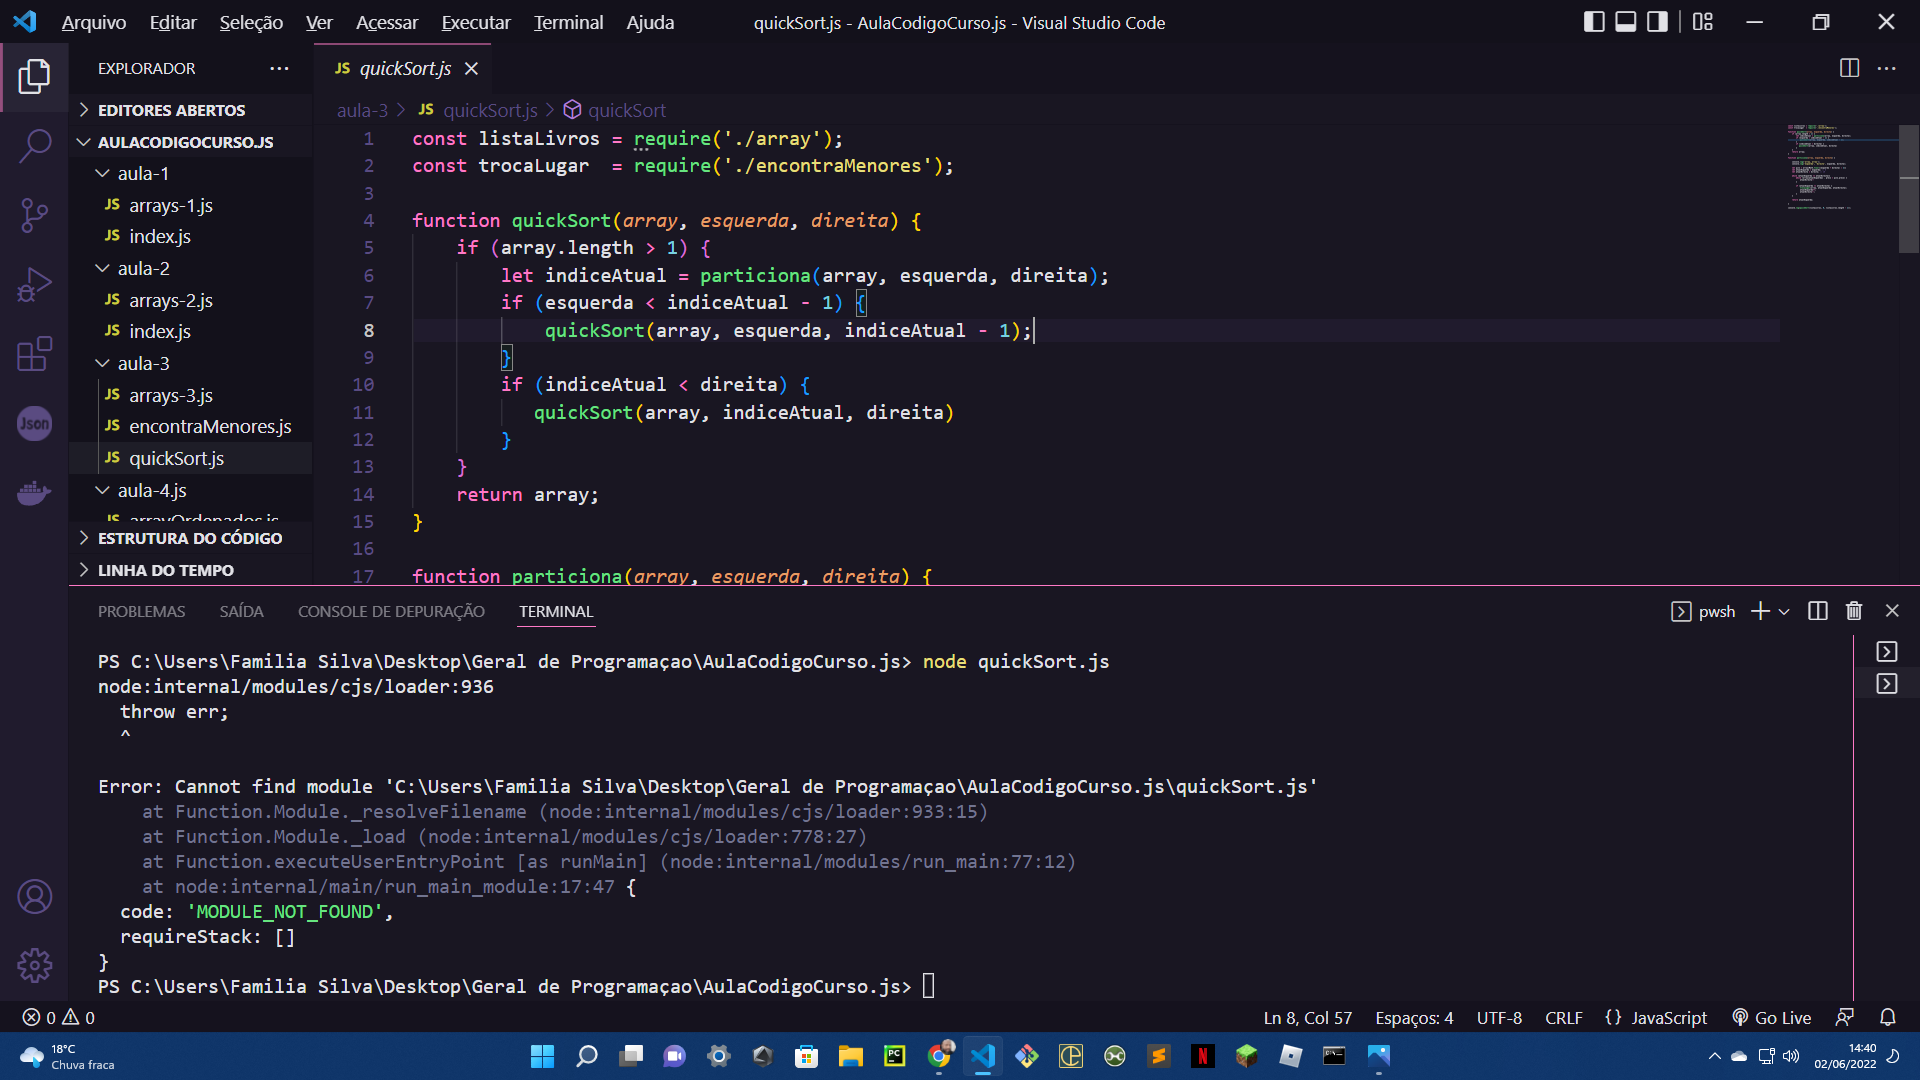Collapse AULACODIGOCURSO.JS workspace folder
This screenshot has width=1920, height=1080.
point(190,142)
